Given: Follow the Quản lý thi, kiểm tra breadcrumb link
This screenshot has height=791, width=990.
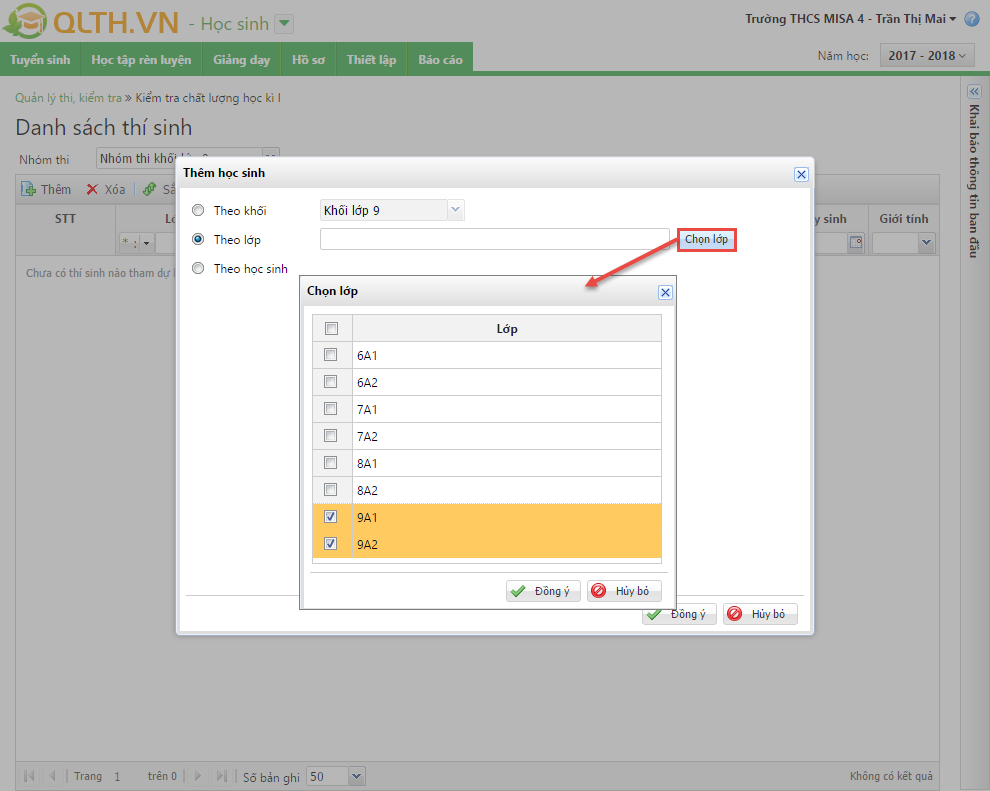Looking at the screenshot, I should pyautogui.click(x=68, y=98).
